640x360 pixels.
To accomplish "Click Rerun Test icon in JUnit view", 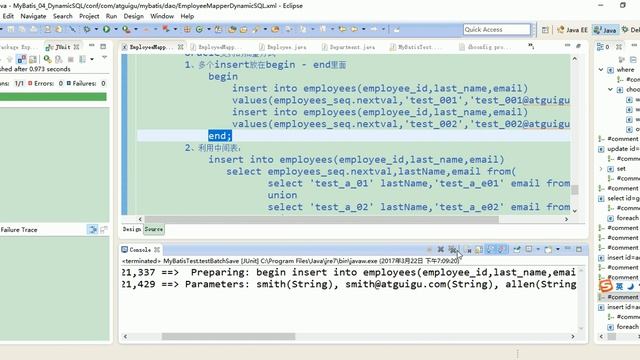I will 47,59.
